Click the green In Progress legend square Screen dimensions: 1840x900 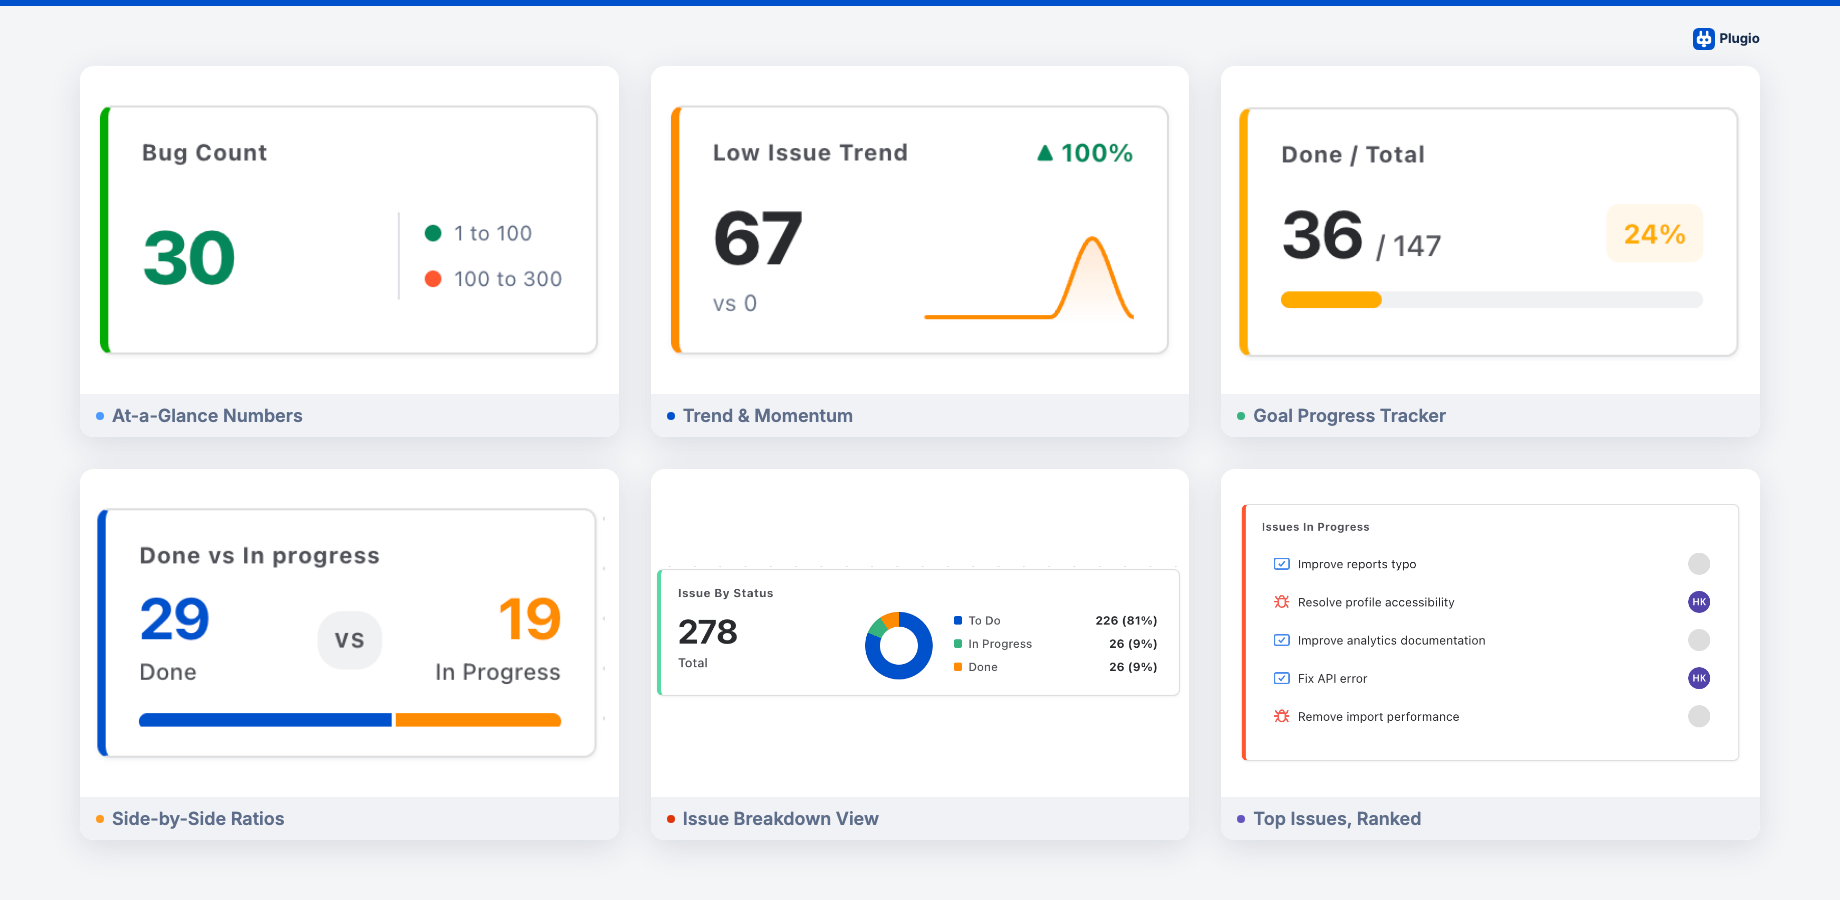958,644
